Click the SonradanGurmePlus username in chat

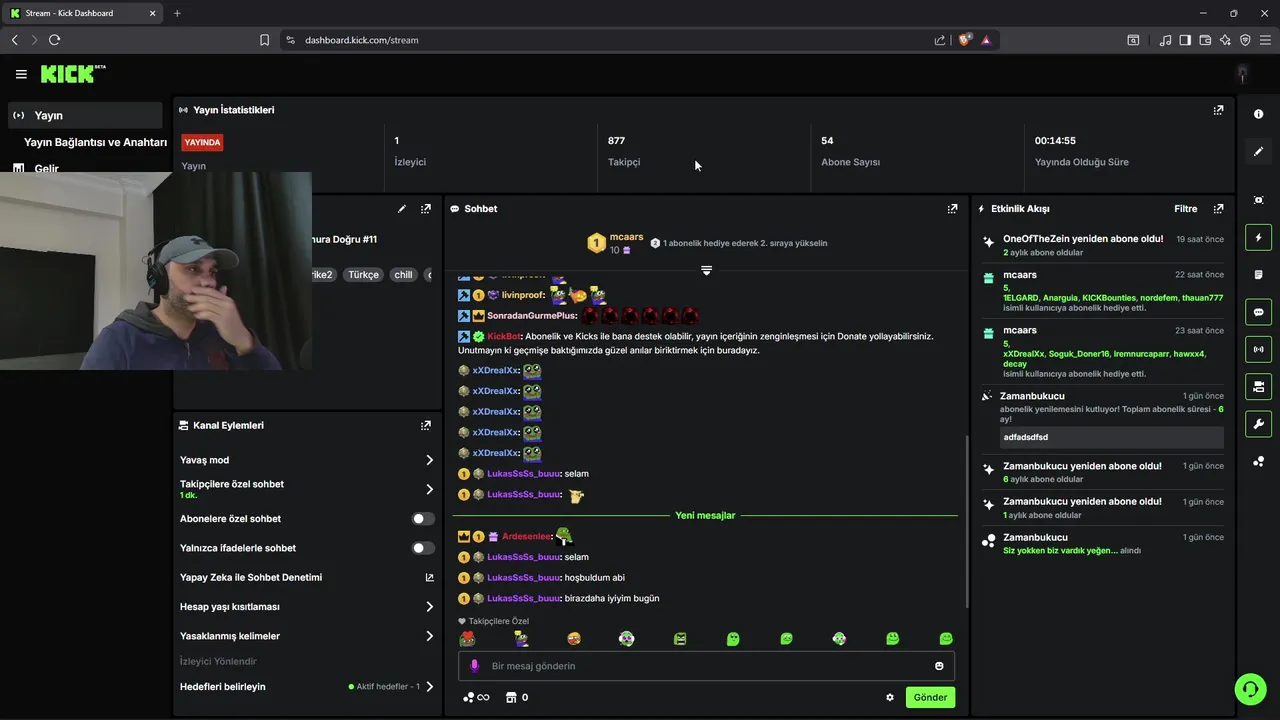point(532,316)
